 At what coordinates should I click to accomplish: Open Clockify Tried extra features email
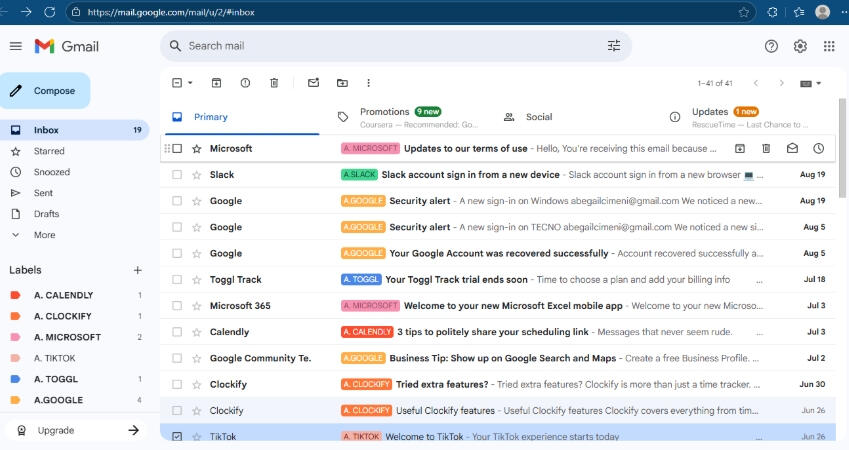[x=498, y=384]
